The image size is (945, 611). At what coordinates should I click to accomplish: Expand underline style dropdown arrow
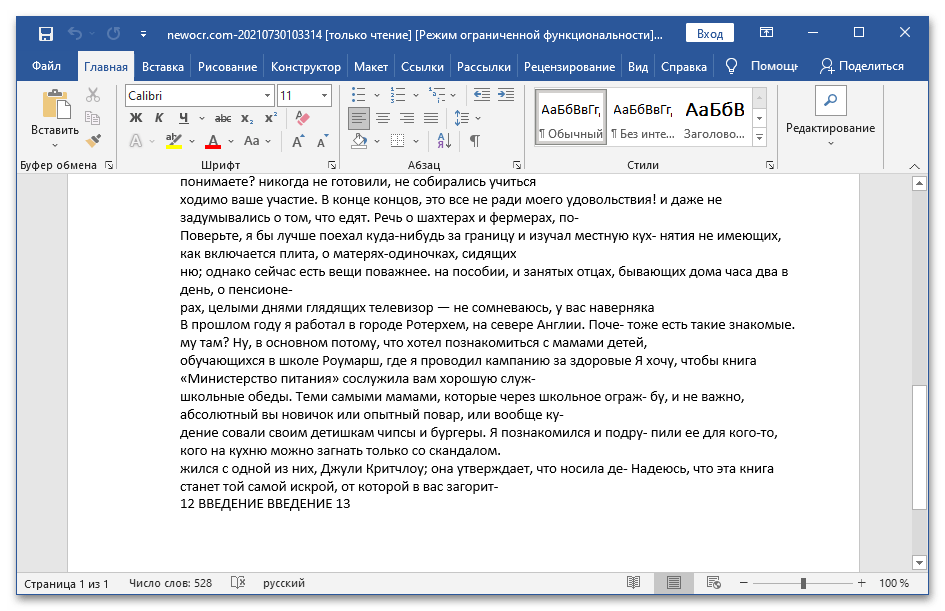pos(202,119)
